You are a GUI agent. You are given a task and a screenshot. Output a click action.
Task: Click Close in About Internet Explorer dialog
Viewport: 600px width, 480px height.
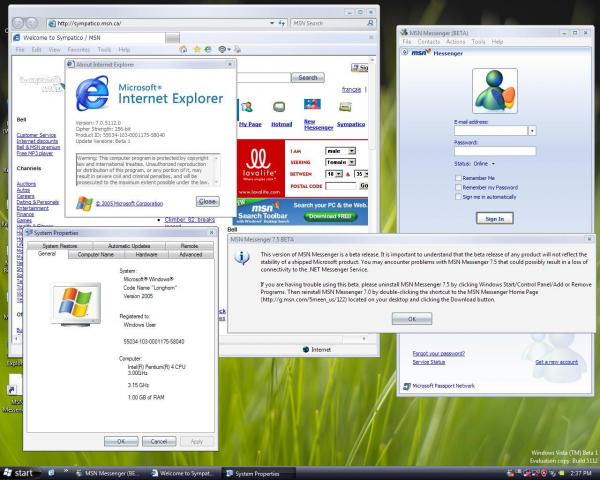click(x=208, y=201)
